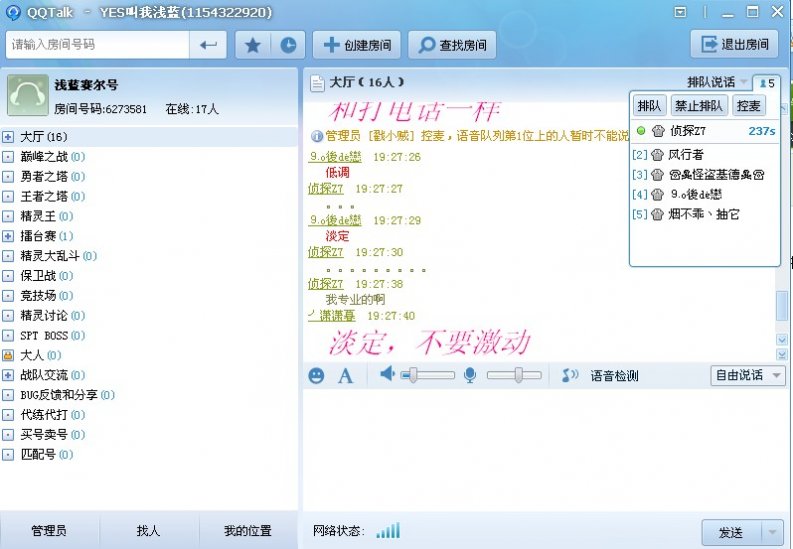Viewport: 793px width, 549px height.
Task: Switch to the 我的位置 tab
Action: 248,530
